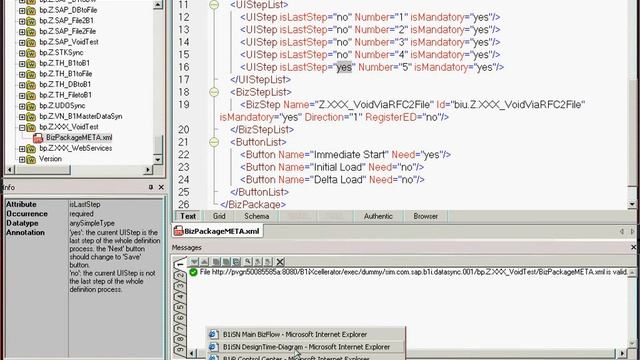The height and width of the screenshot is (360, 640).
Task: Click the folder icon of bp.Z.TH_B1toB1
Action: 31,63
